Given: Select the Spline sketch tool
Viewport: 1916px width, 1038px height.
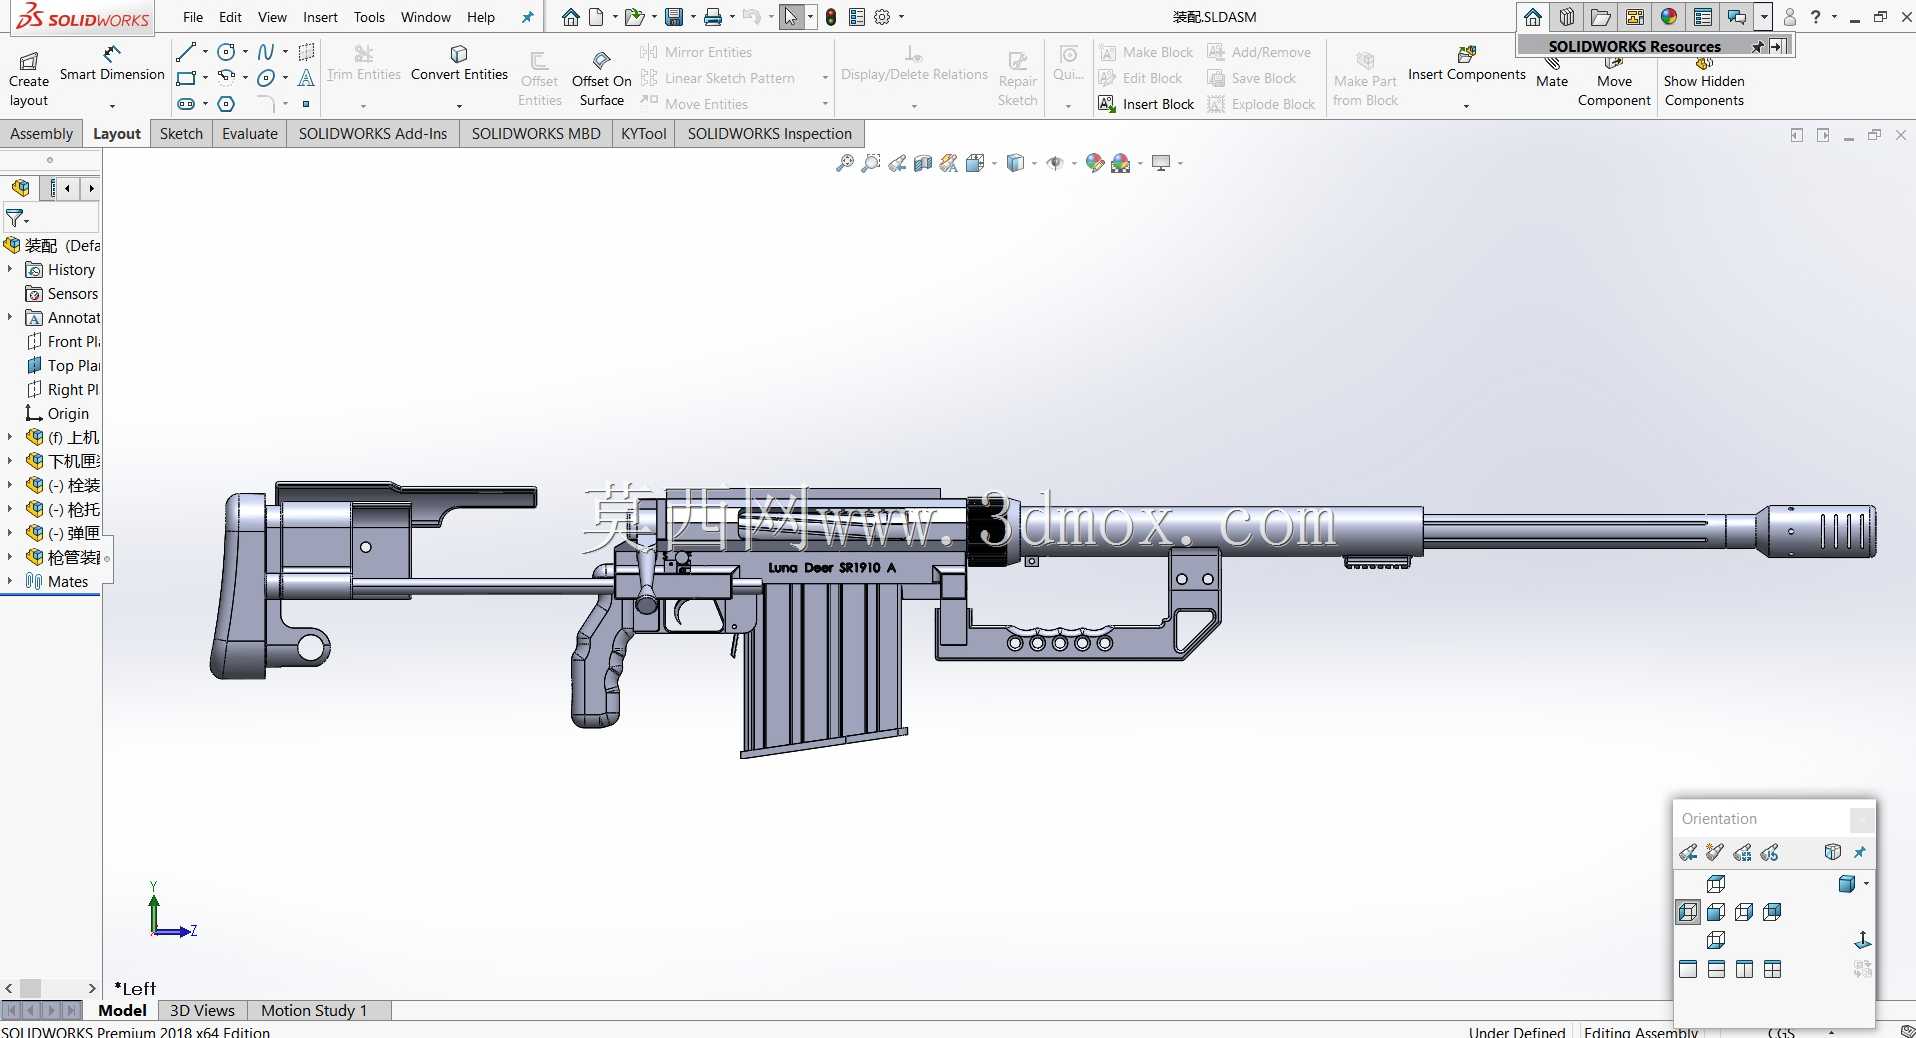Looking at the screenshot, I should (266, 52).
